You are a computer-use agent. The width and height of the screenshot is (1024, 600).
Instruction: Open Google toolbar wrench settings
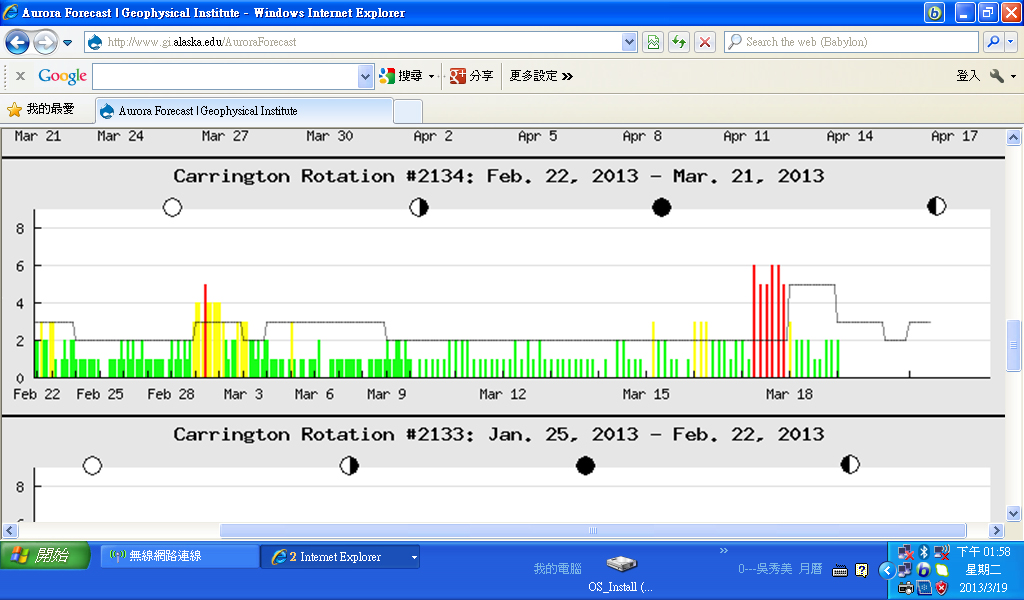coord(997,76)
